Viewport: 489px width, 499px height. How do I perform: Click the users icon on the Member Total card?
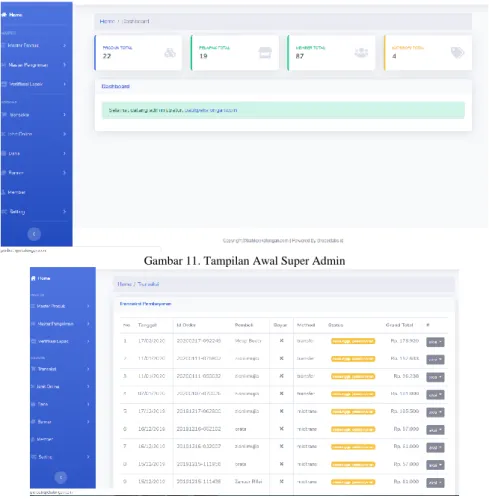tap(361, 53)
